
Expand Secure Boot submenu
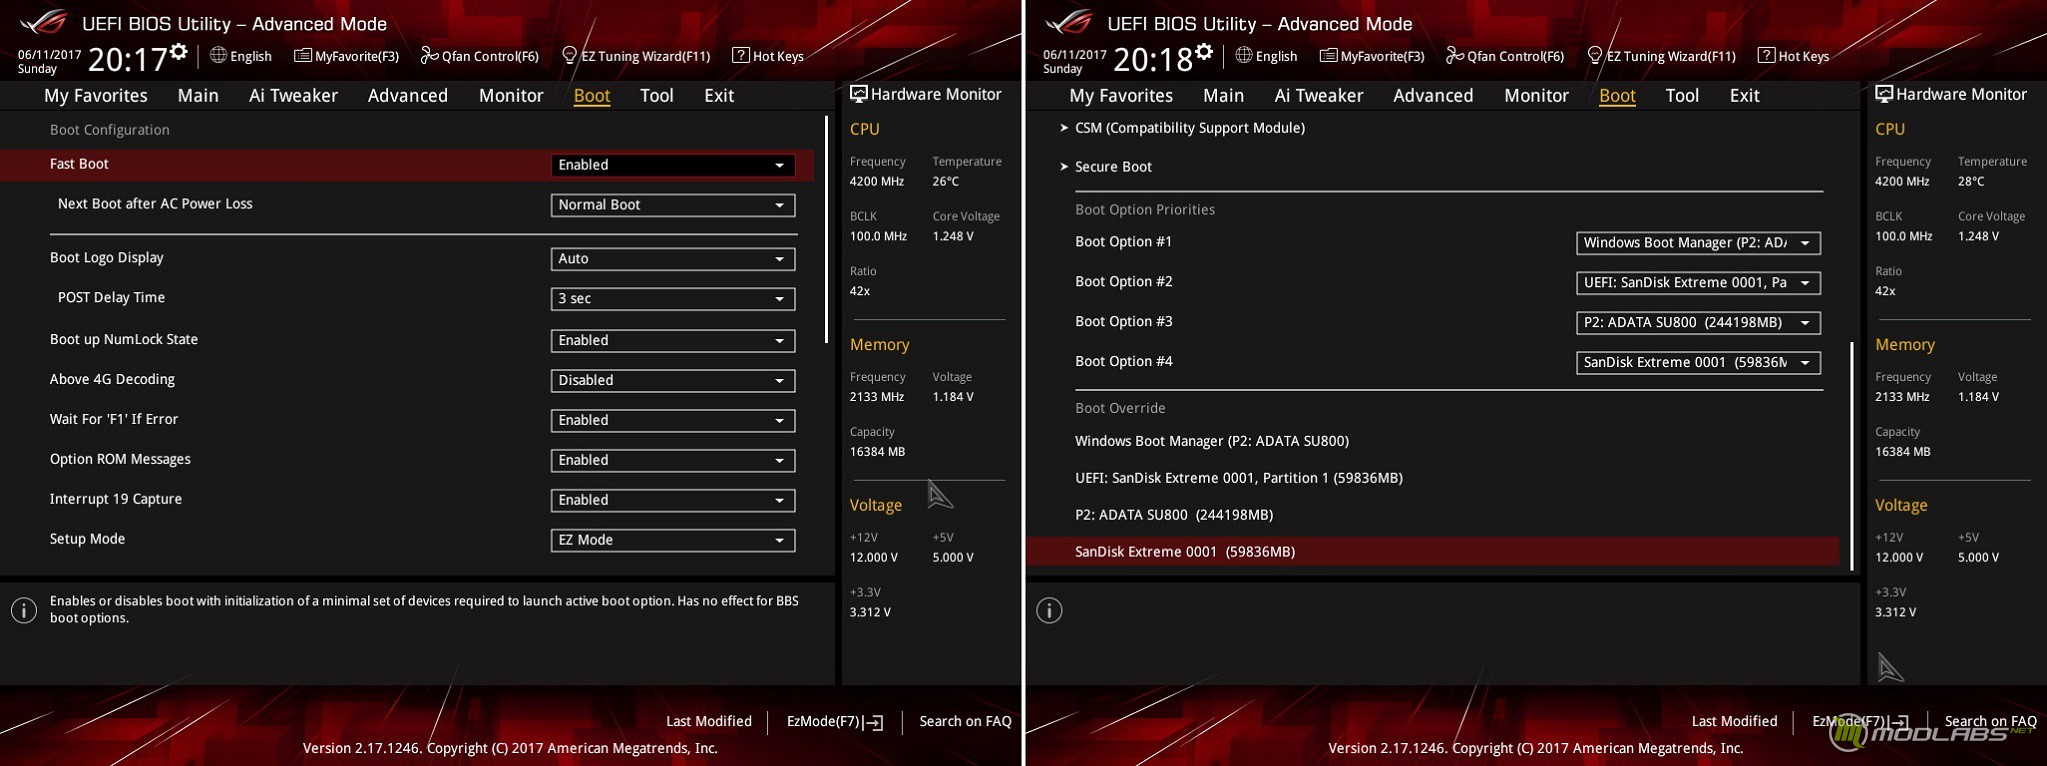coord(1106,167)
